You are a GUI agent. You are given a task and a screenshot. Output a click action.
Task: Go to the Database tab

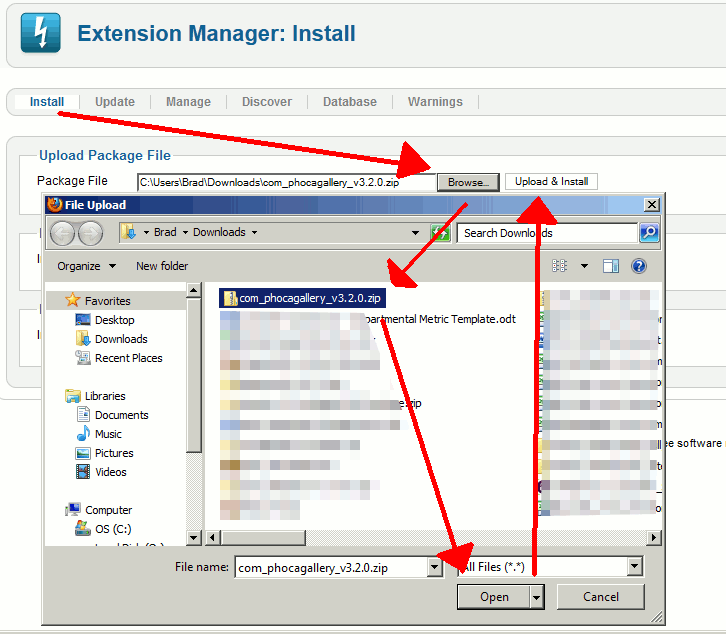coord(350,101)
